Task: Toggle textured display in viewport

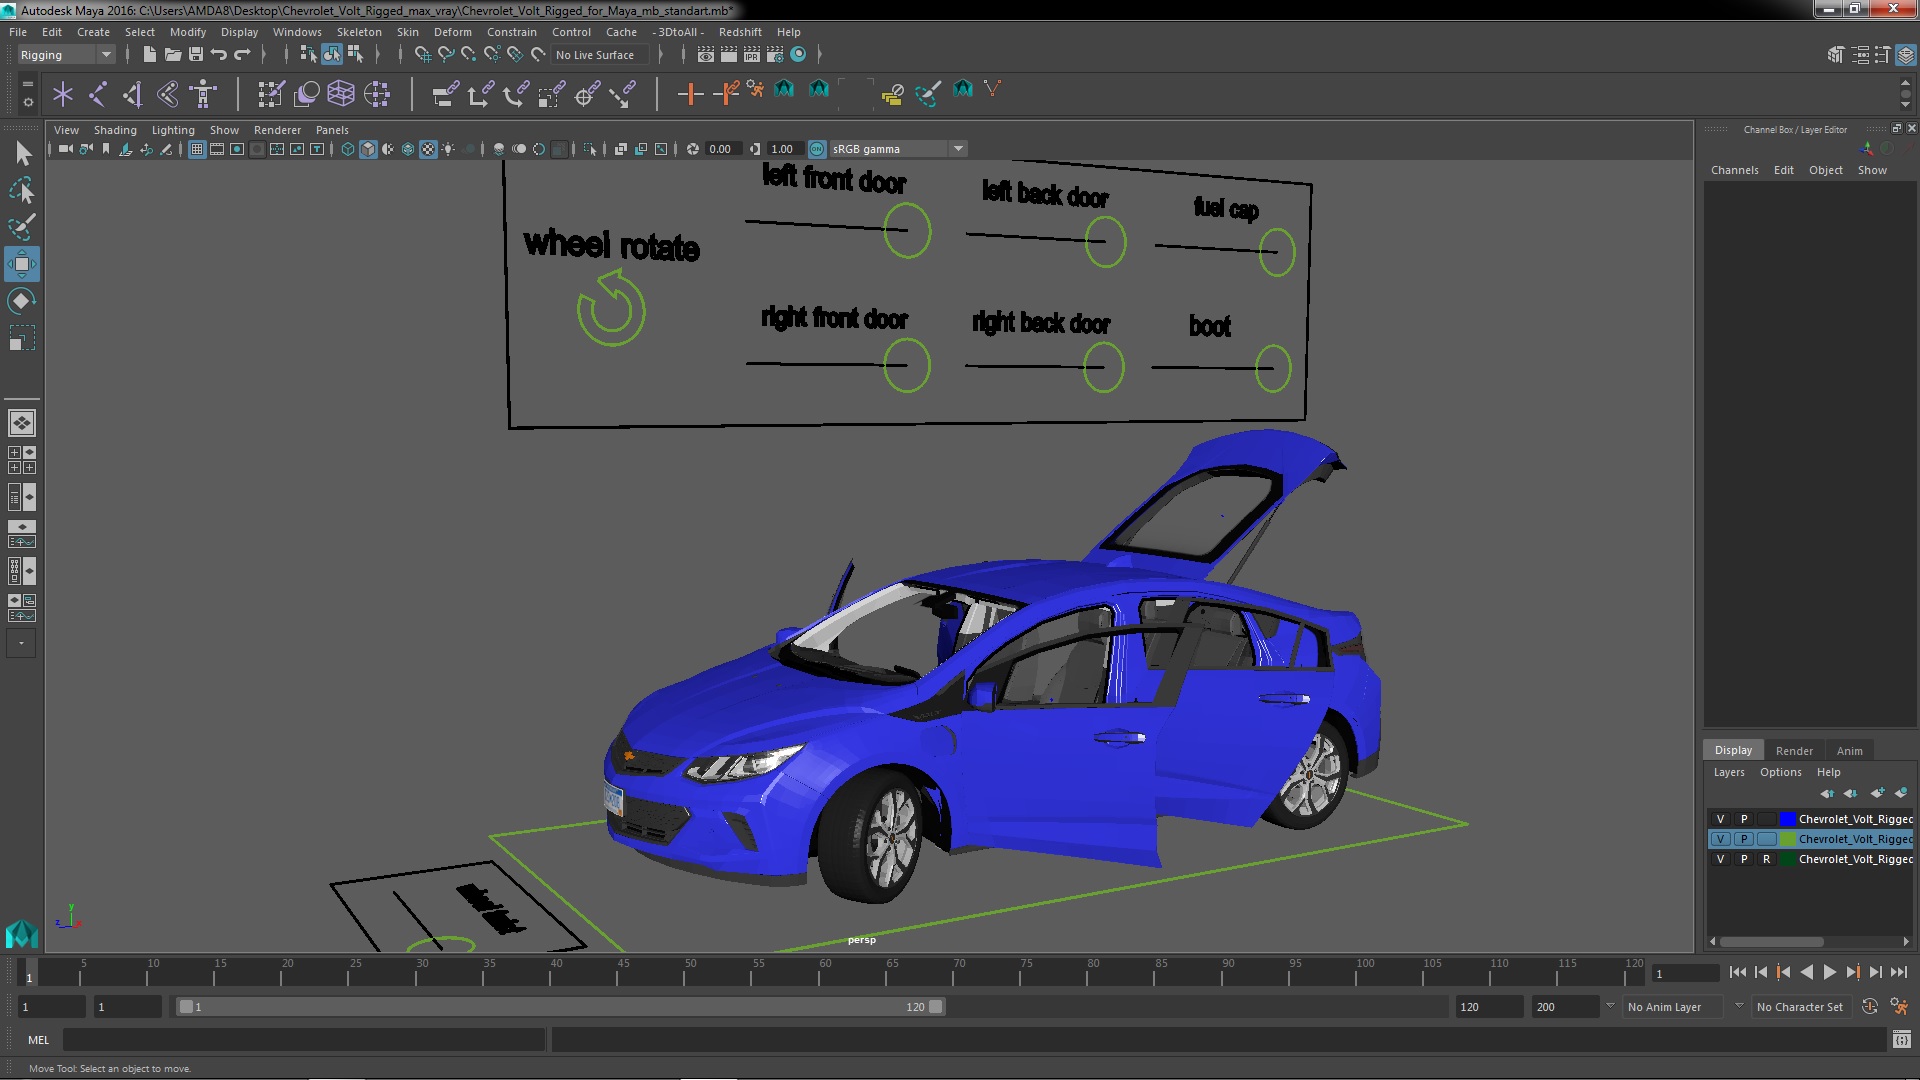Action: (428, 149)
